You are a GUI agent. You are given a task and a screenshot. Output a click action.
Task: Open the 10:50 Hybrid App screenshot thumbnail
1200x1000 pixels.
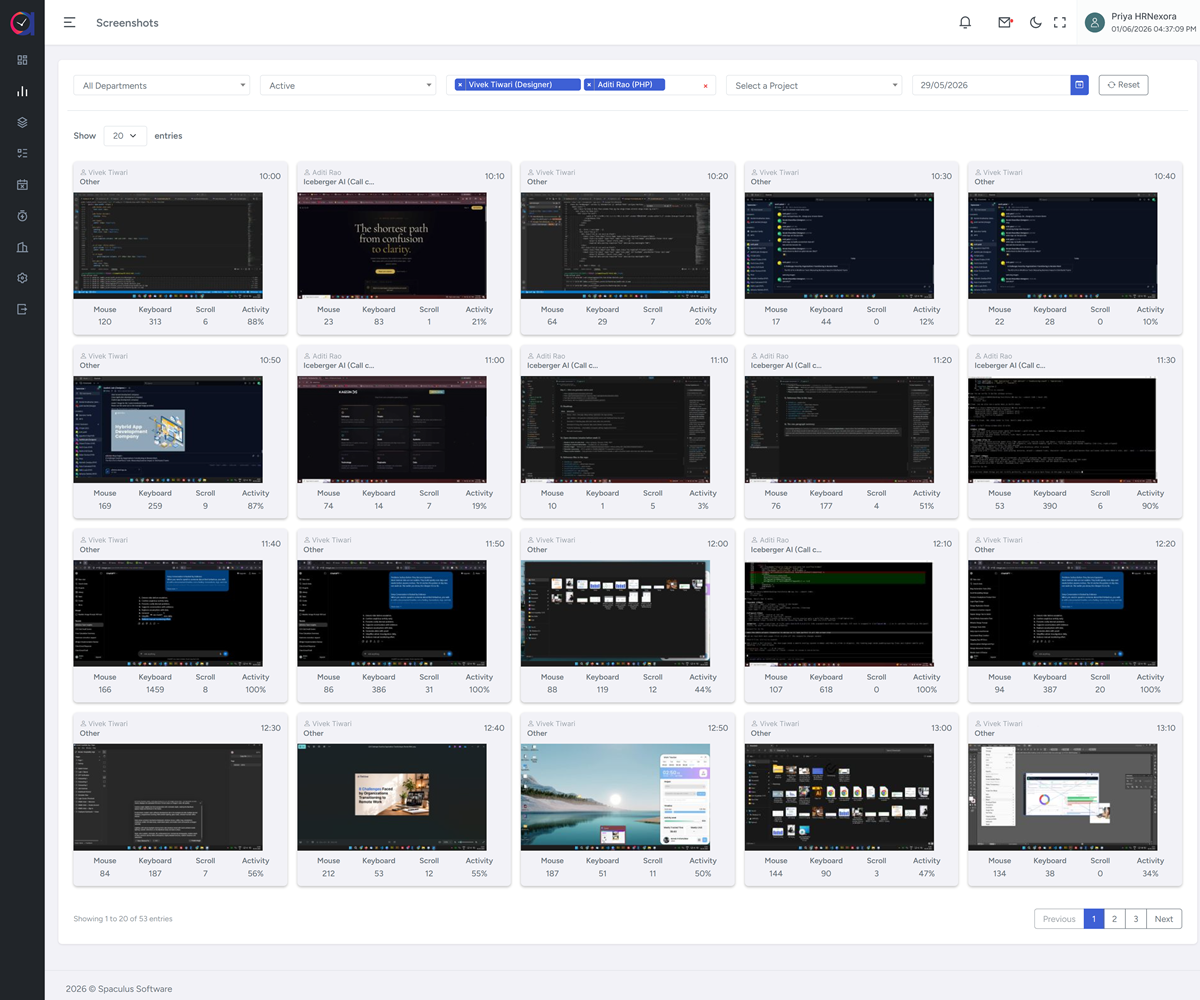(x=168, y=429)
